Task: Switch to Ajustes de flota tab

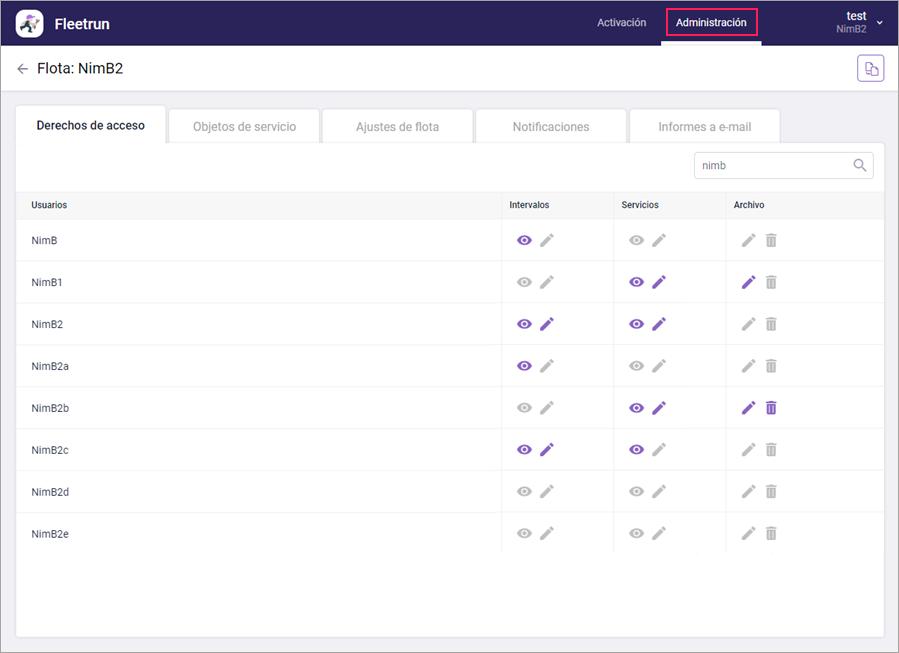Action: [397, 127]
